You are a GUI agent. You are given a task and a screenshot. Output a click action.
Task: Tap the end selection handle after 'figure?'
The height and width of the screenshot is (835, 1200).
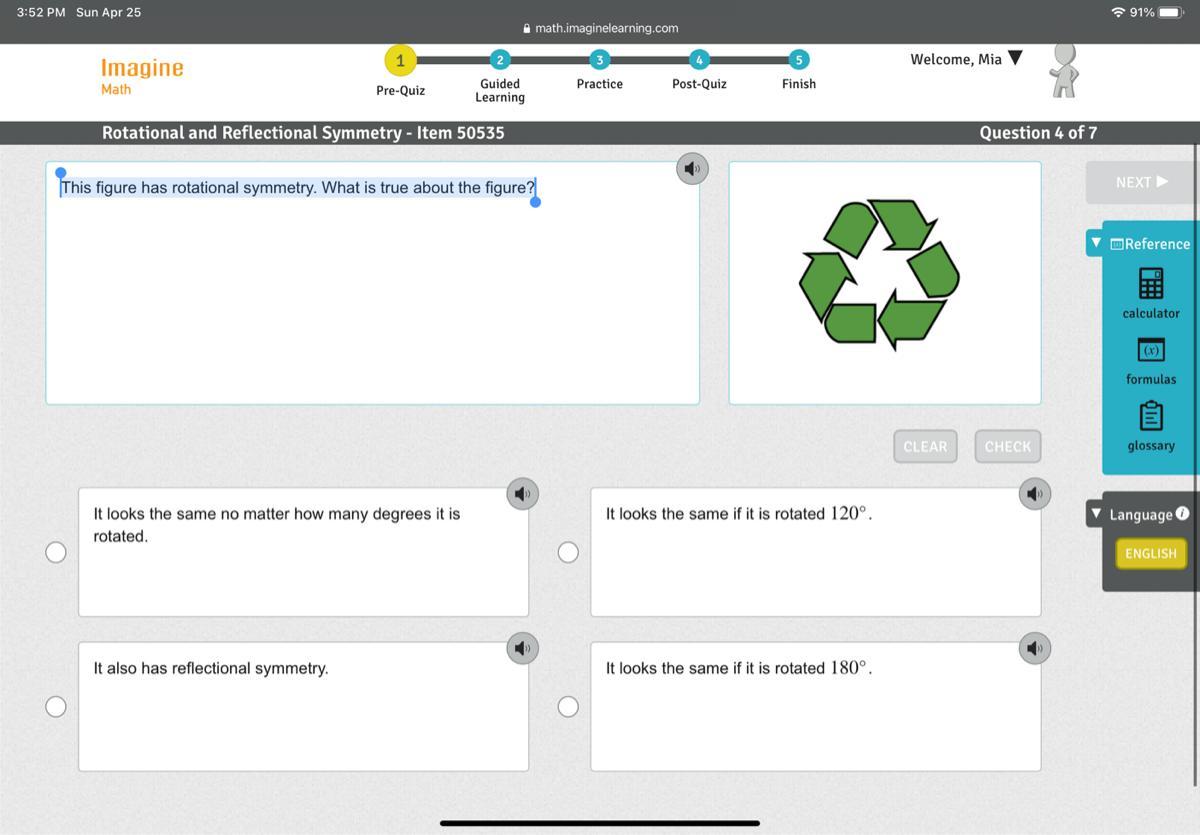click(535, 201)
